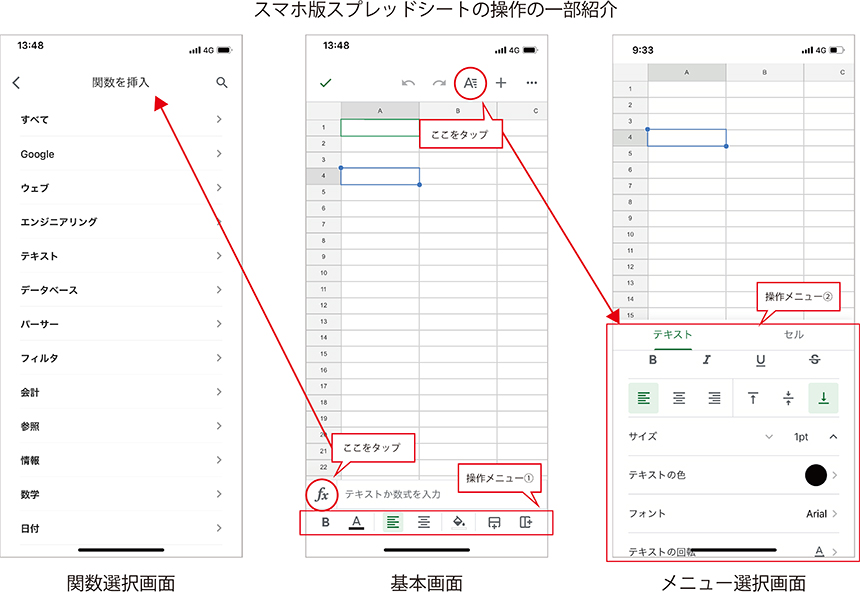The image size is (860, 596).
Task: Open the テキストの色 row chevron
Action: [834, 475]
